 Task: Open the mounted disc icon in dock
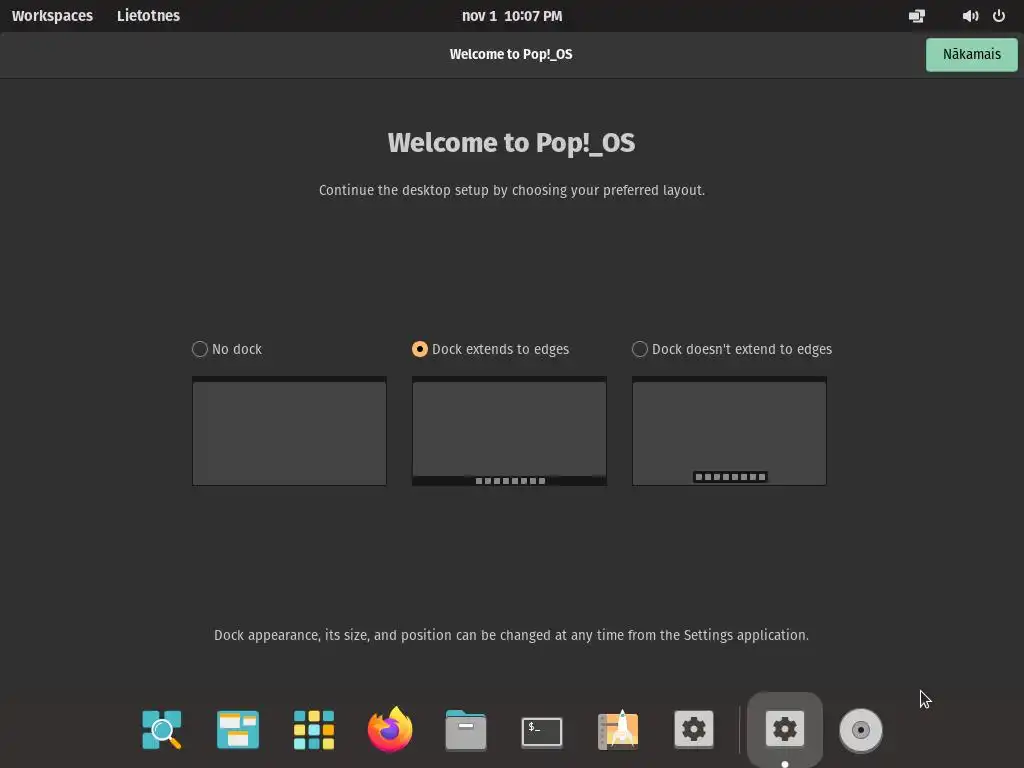coord(861,730)
